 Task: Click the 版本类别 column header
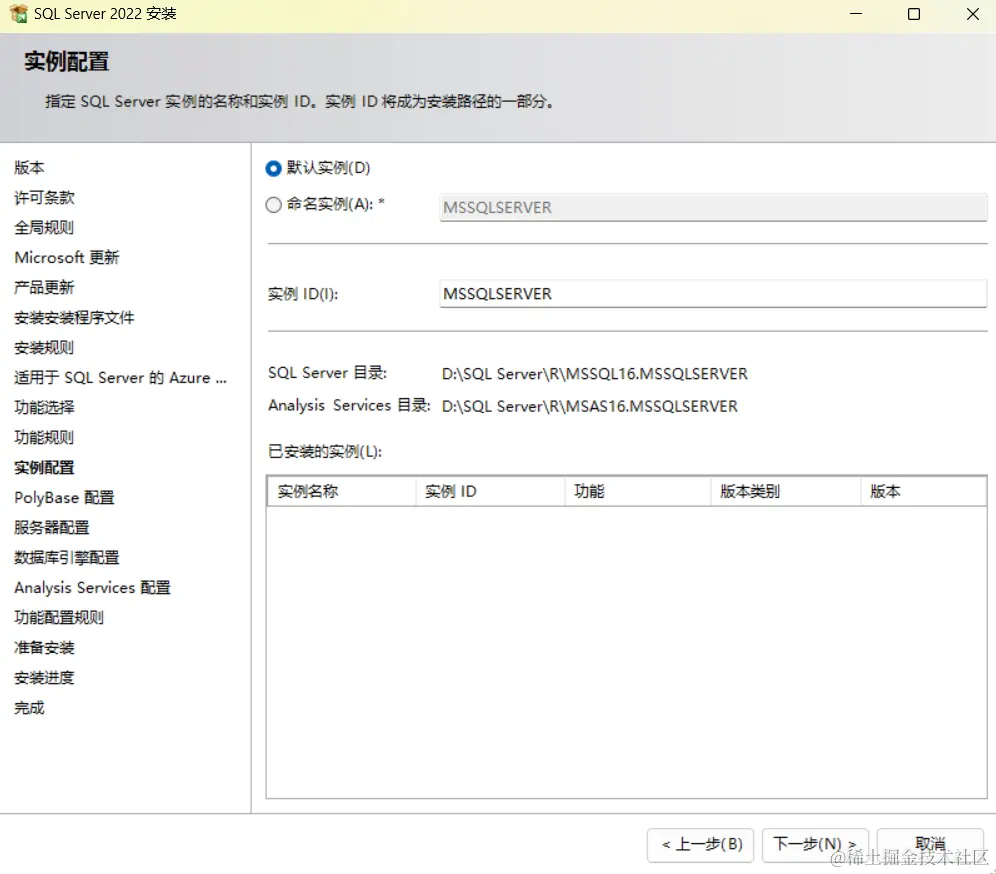(749, 491)
